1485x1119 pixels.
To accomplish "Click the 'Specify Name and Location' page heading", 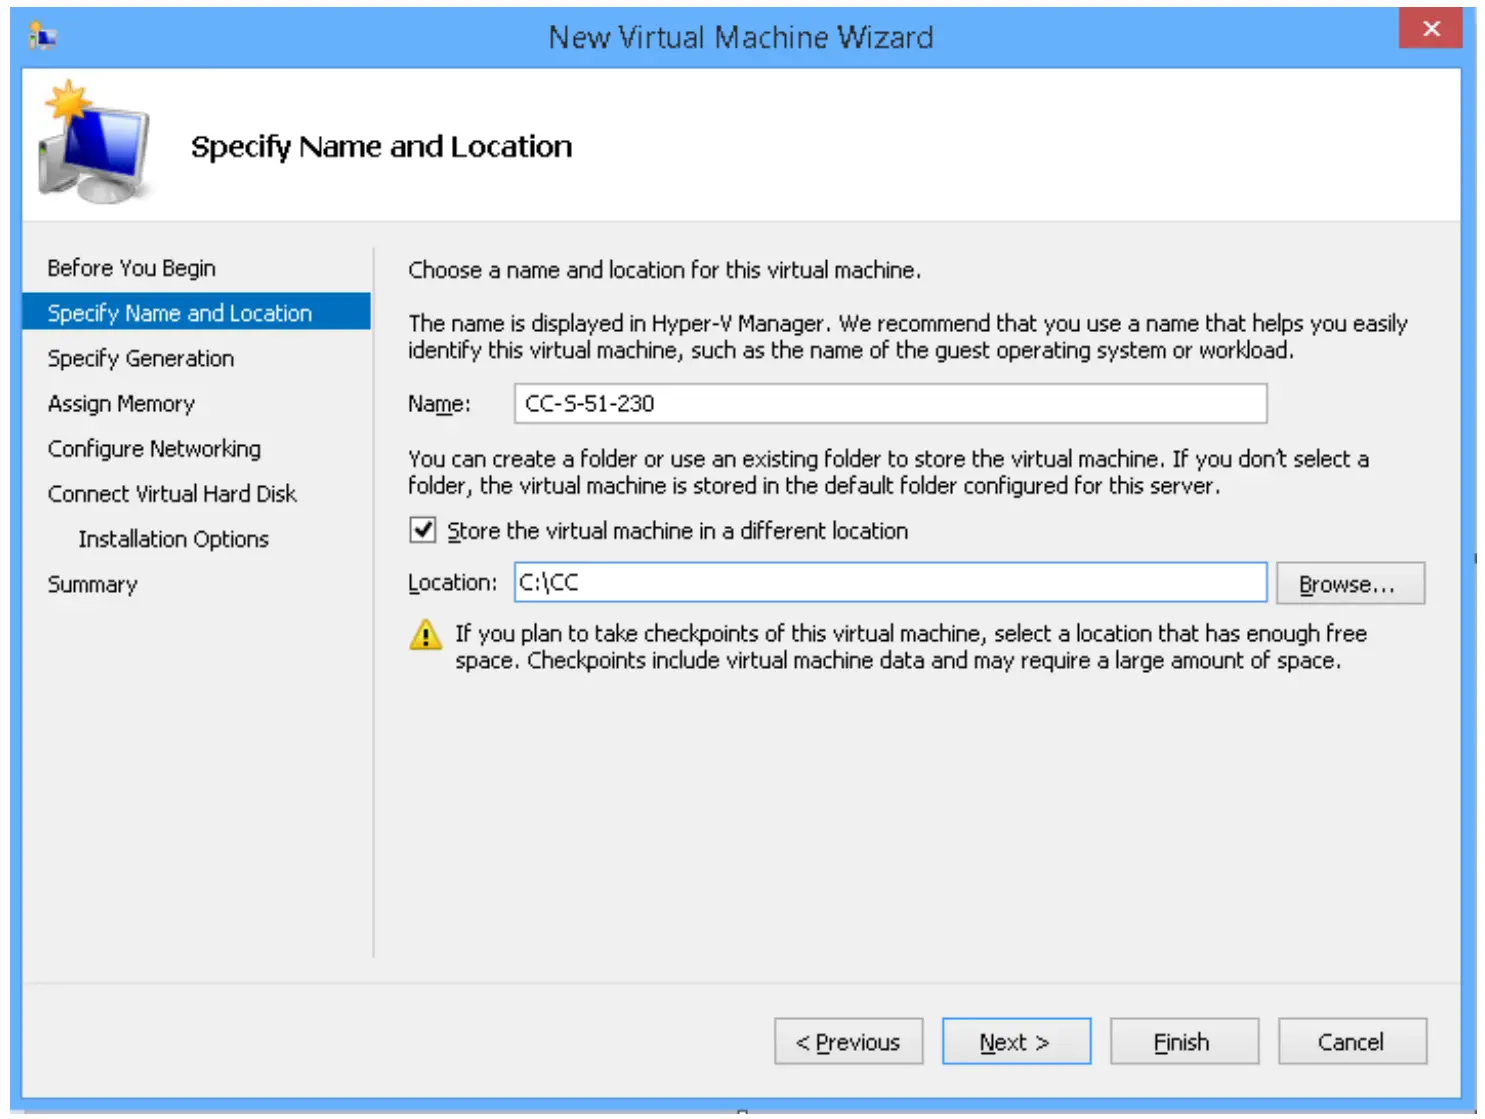I will (381, 147).
